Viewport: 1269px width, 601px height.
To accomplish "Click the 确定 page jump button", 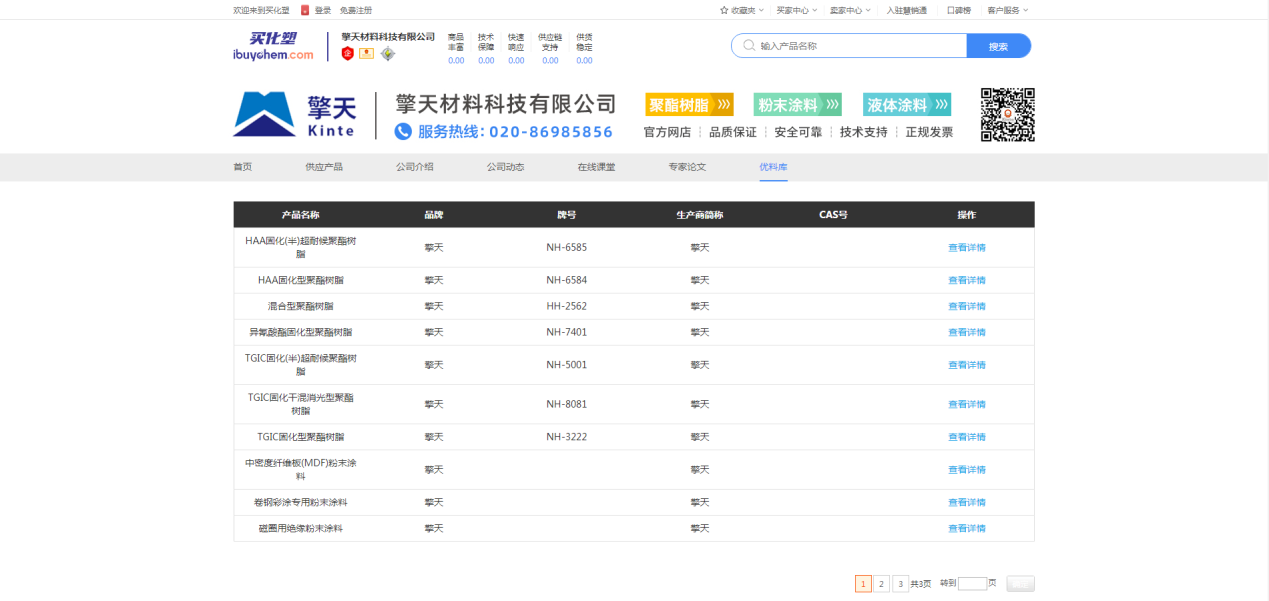I will 1021,583.
